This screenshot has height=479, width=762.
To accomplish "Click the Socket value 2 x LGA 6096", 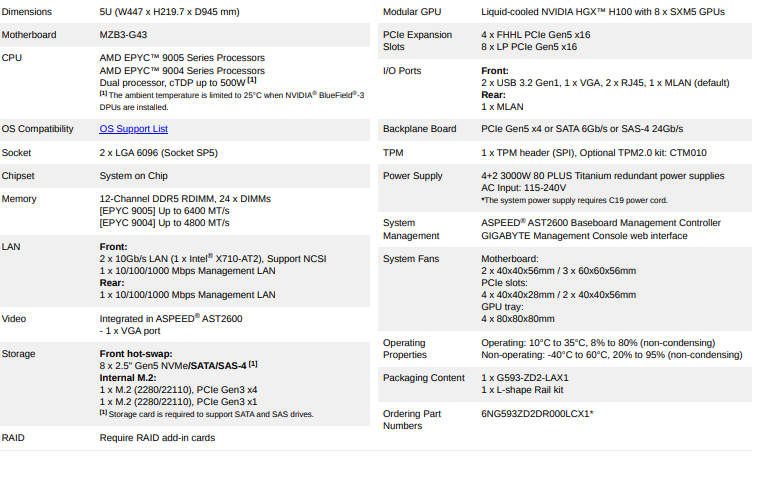I will 158,153.
